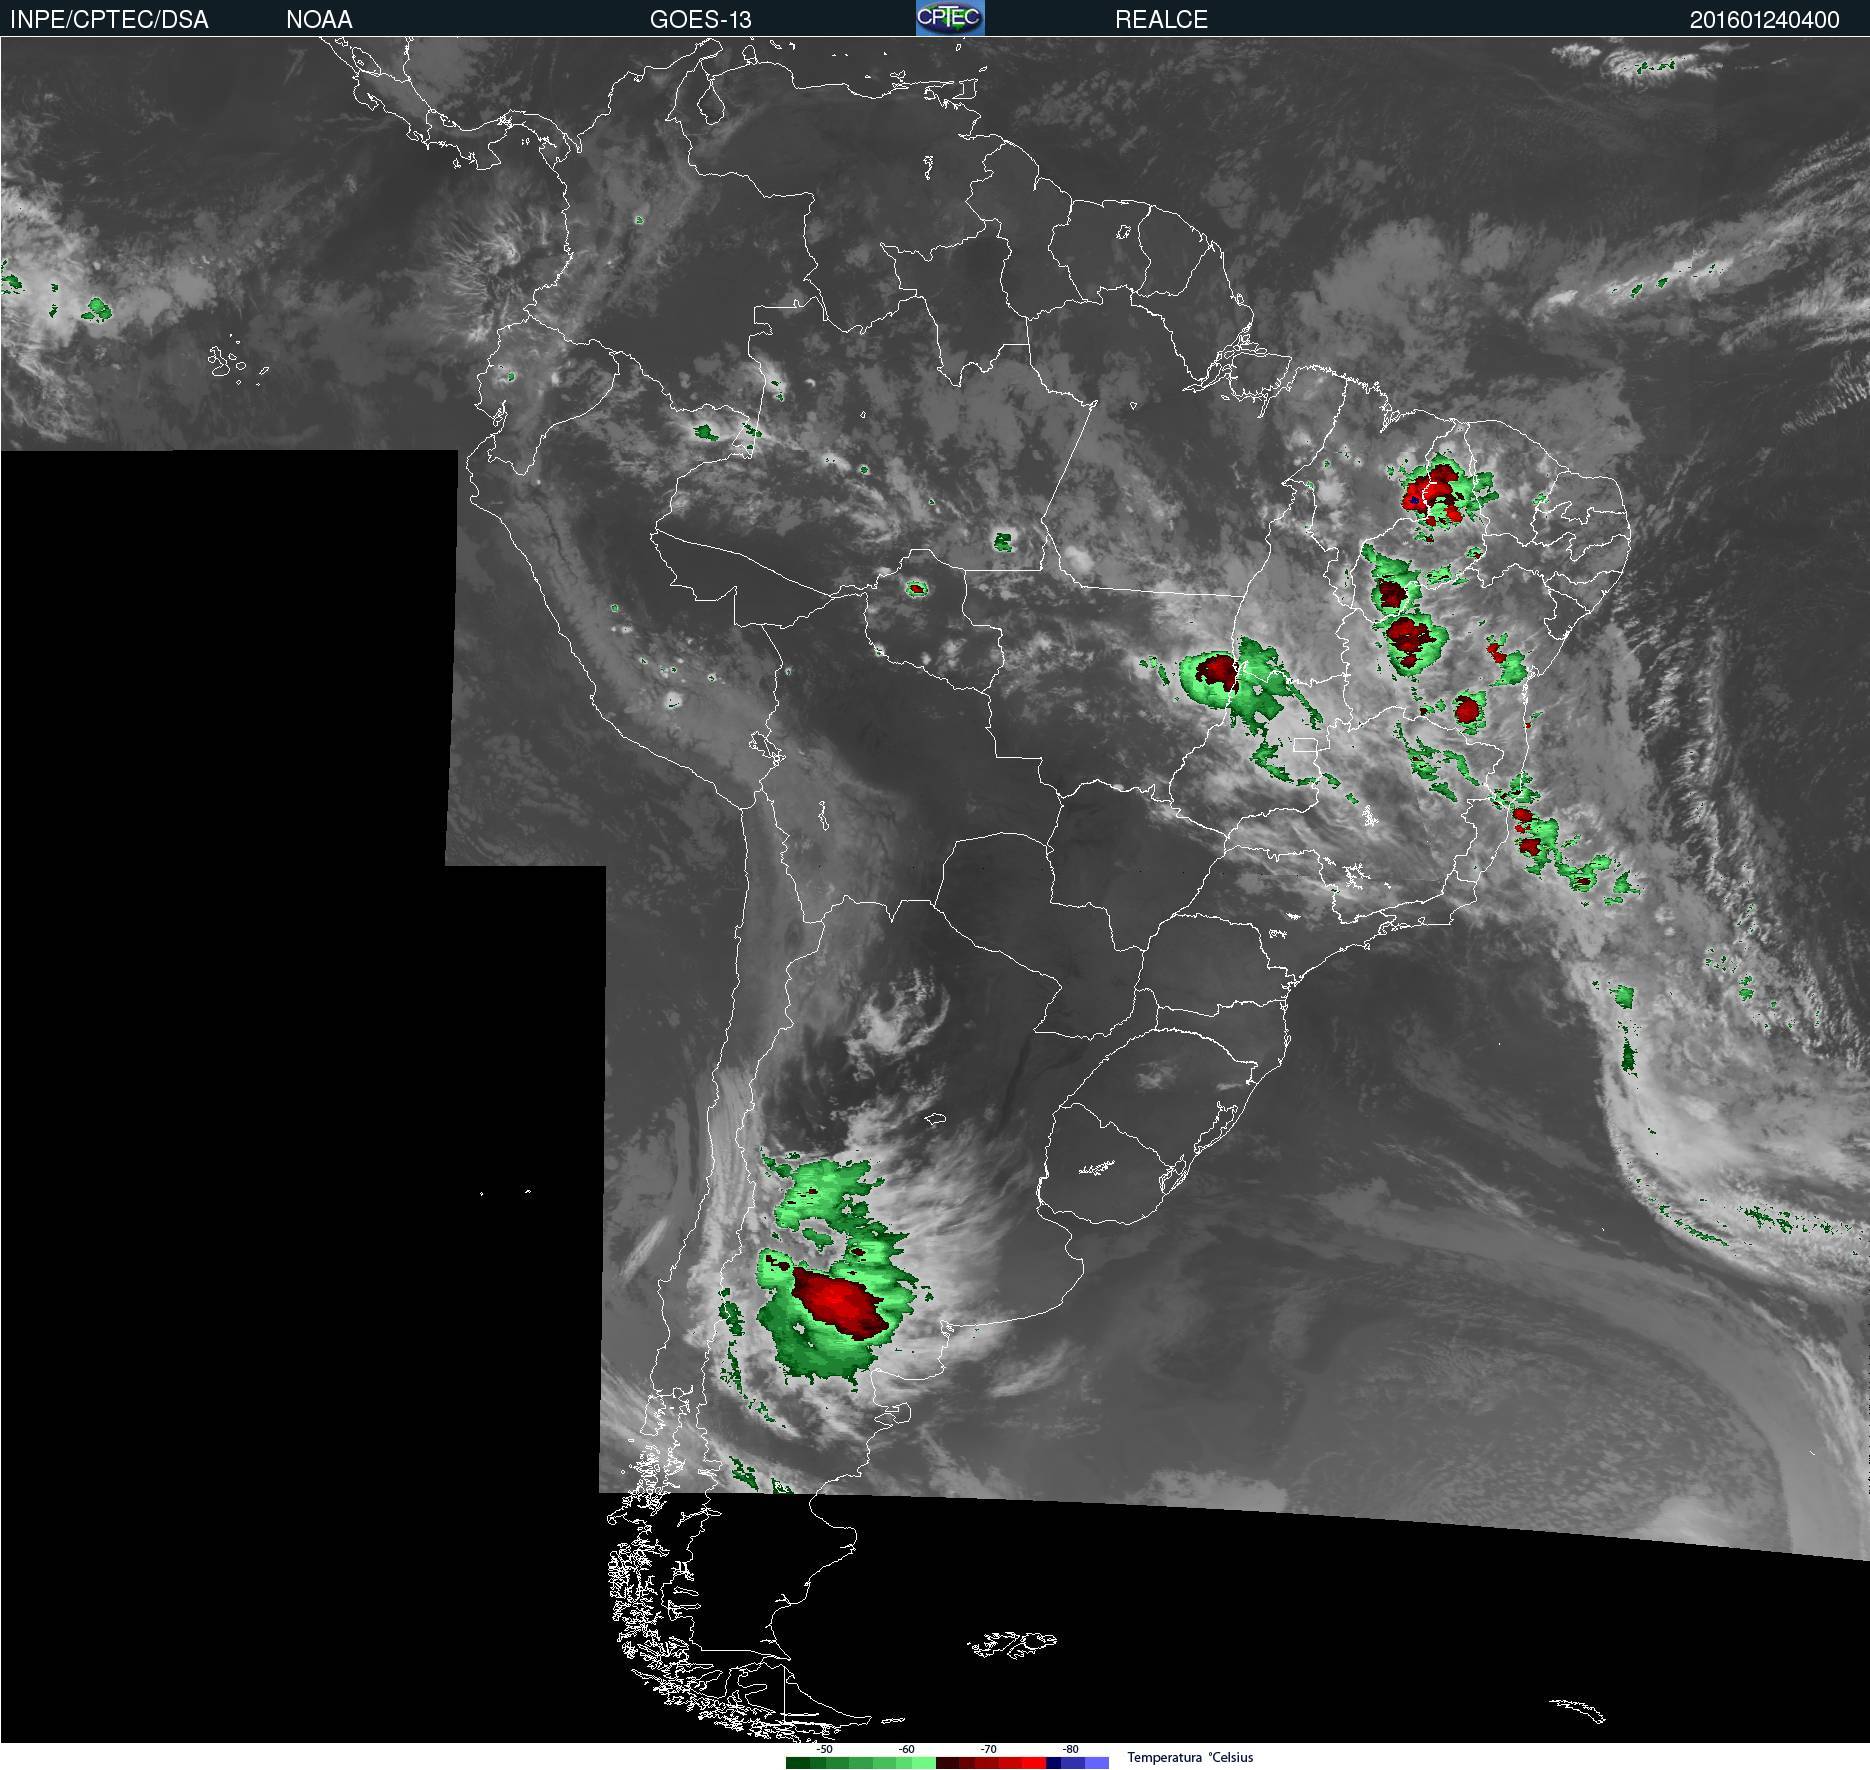Viewport: 1870px width, 1770px height.
Task: Click the CPTEC logo in the header
Action: pyautogui.click(x=950, y=18)
